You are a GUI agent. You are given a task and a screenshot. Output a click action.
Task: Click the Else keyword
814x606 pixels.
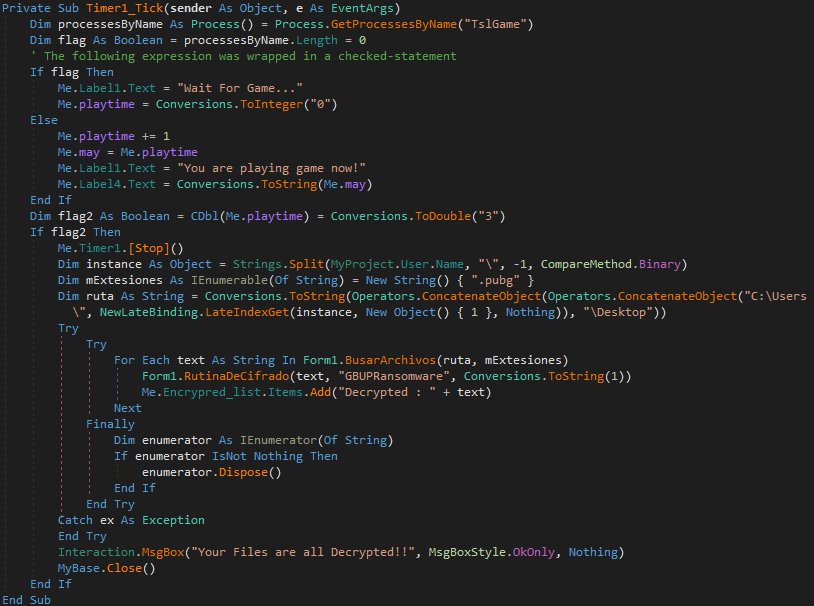44,120
